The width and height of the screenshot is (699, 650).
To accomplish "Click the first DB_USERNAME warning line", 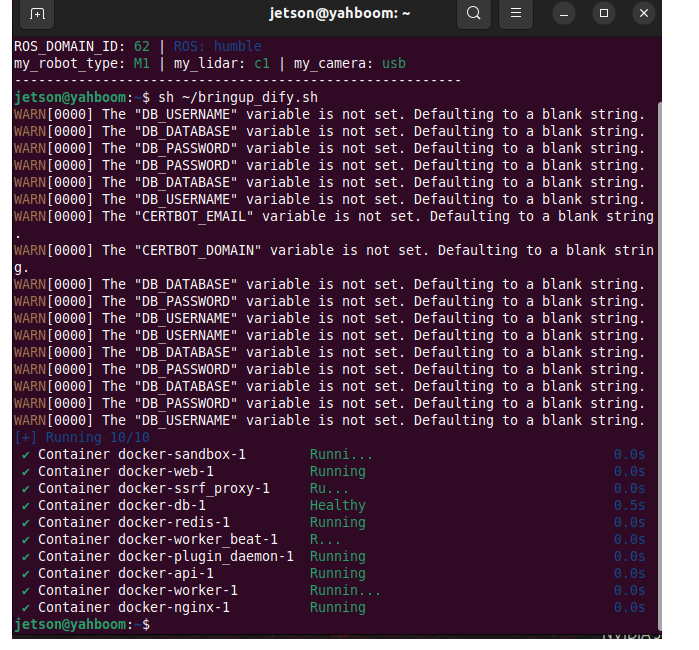I will pos(329,114).
